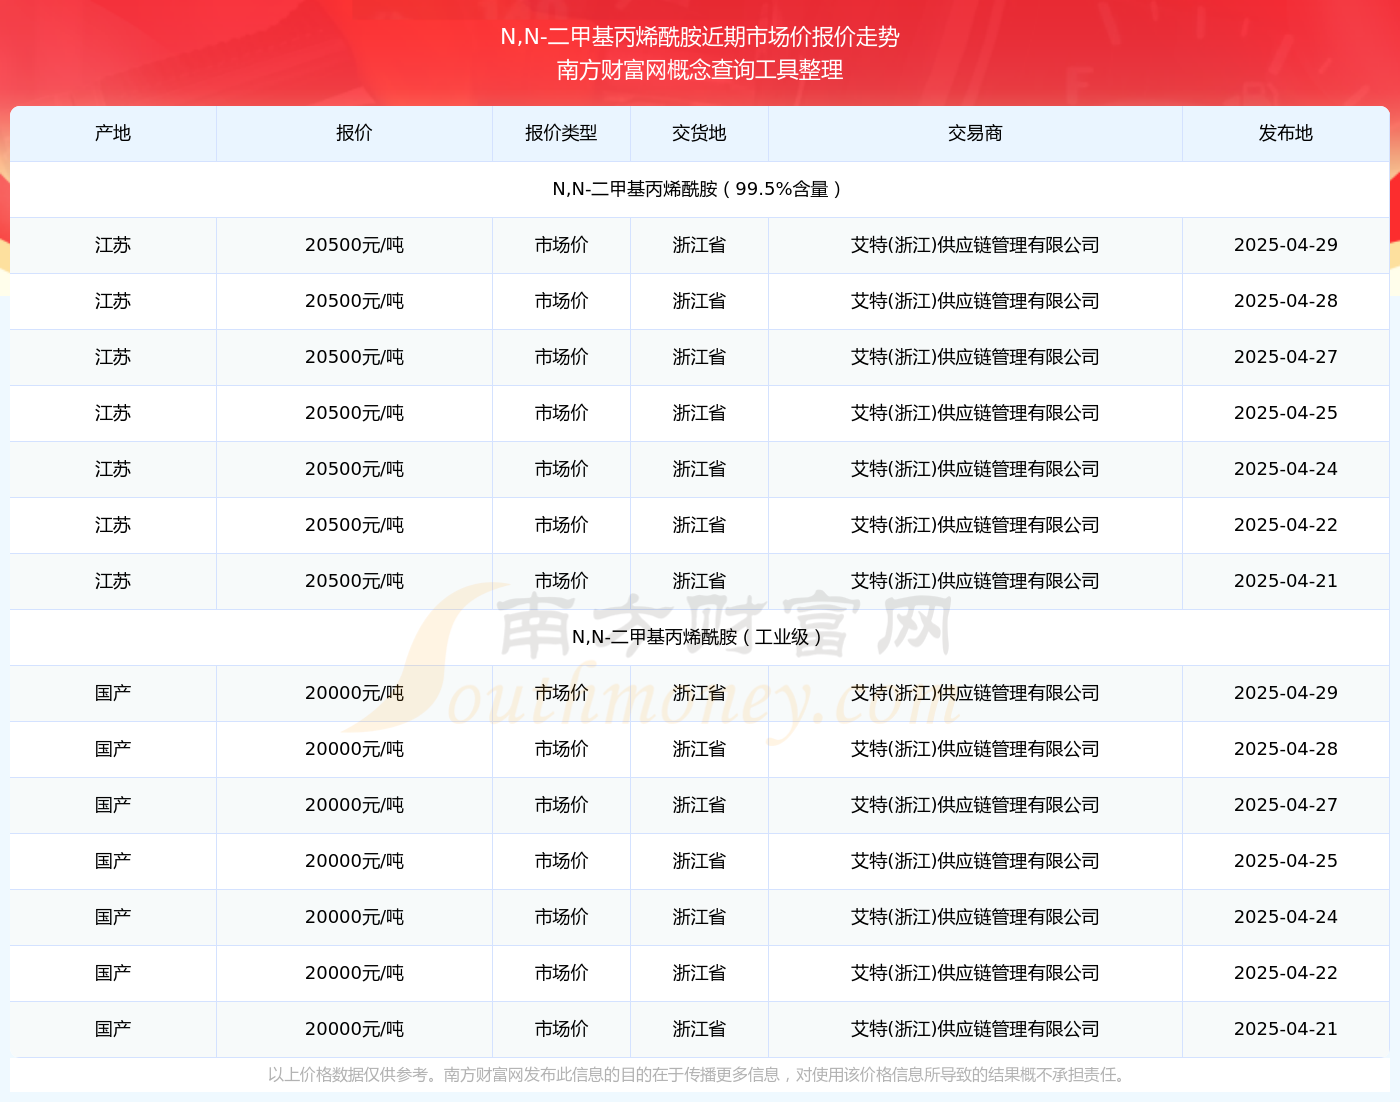Click 艾特(浙江)供应链管理有限公司 in 江苏 2025-04-28 row
This screenshot has width=1400, height=1102.
(x=975, y=301)
